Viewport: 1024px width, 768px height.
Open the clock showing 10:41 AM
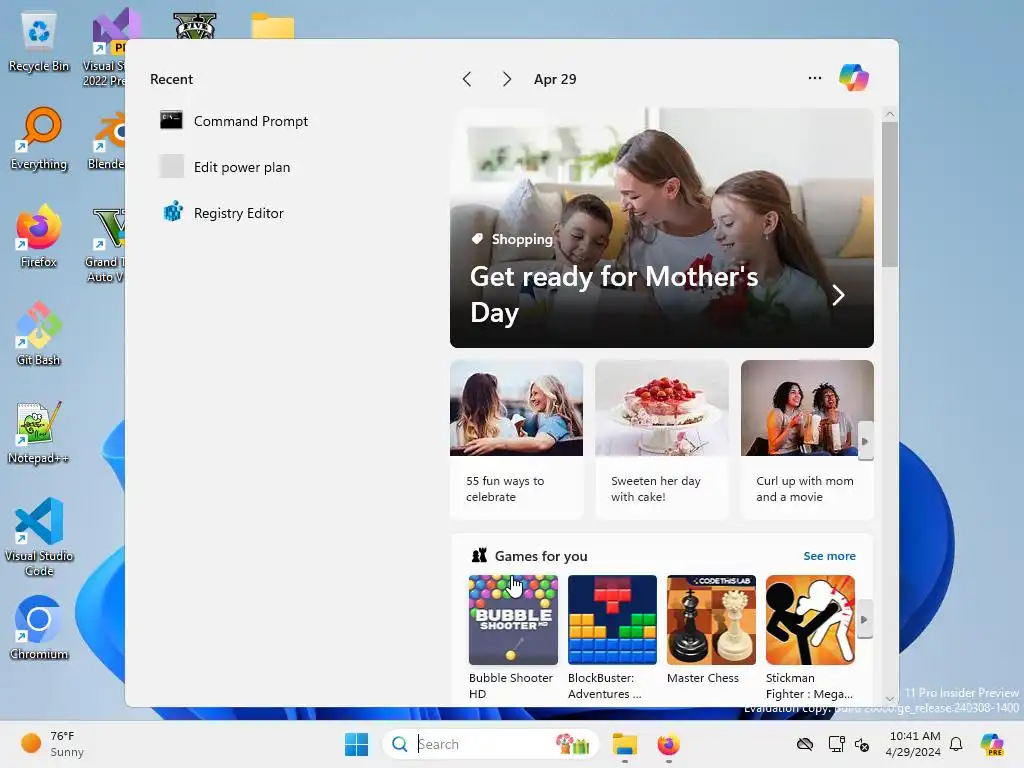(914, 744)
